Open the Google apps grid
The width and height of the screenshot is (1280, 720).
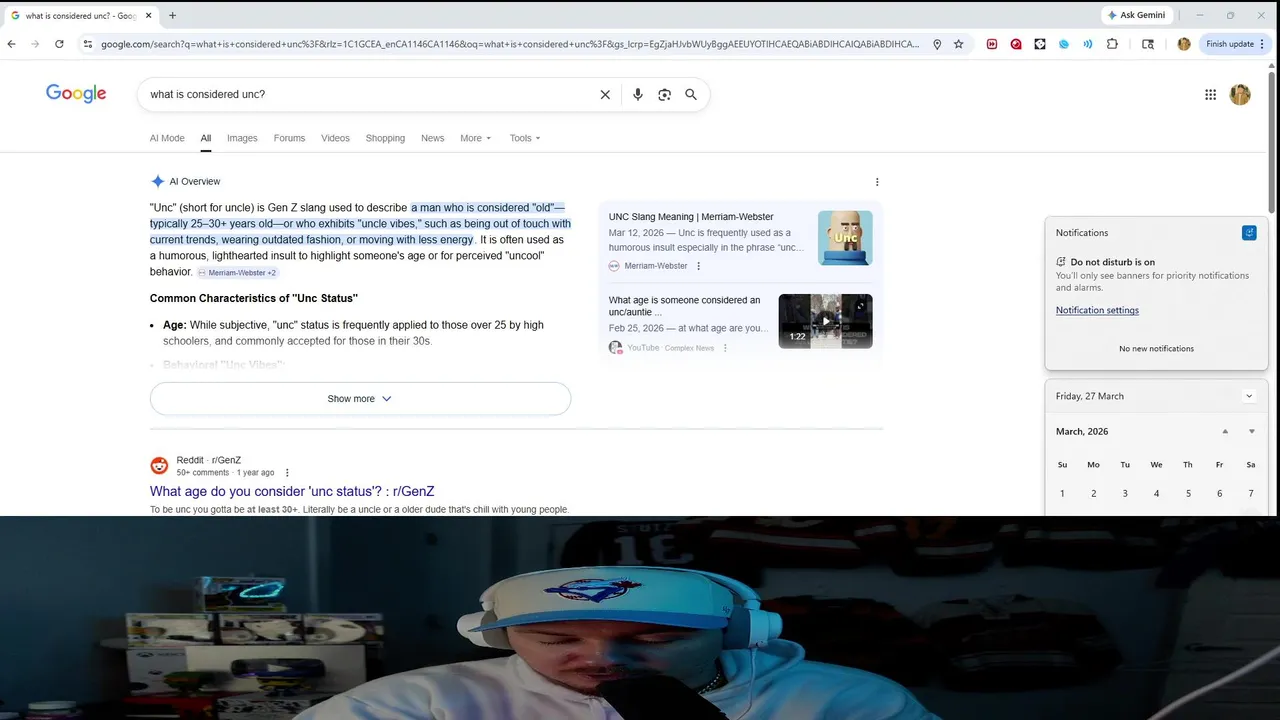1210,95
